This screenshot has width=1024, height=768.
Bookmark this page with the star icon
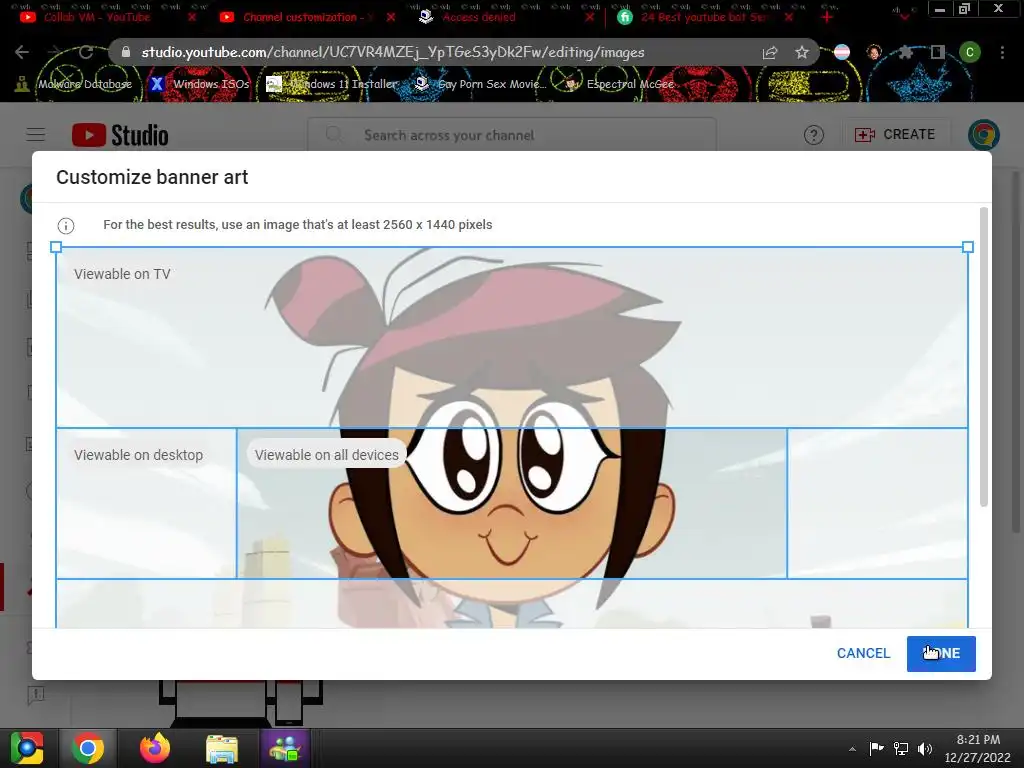[802, 52]
